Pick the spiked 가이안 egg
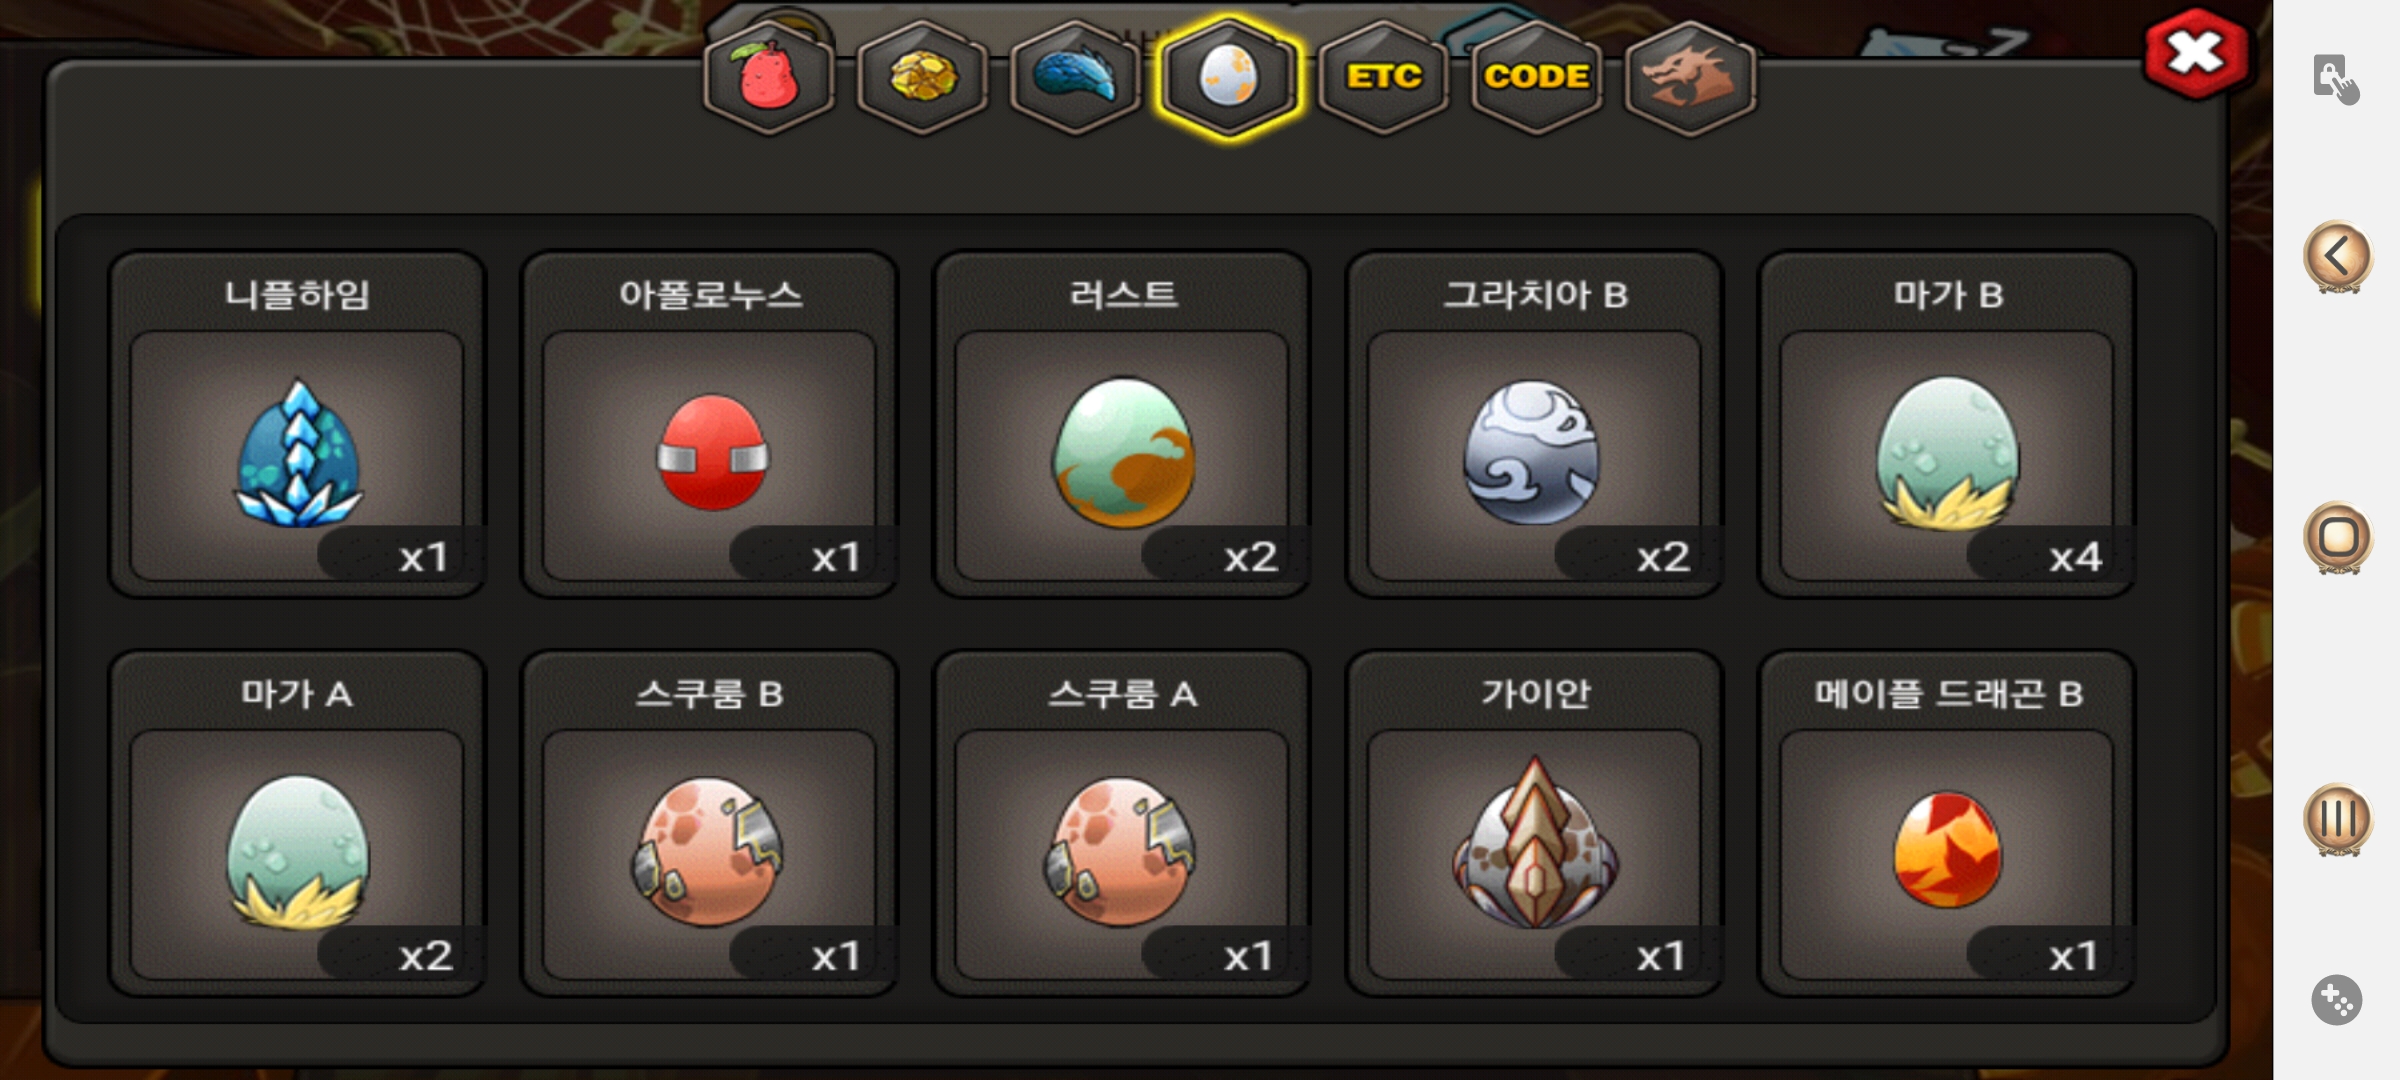The width and height of the screenshot is (2400, 1080). coord(1535,823)
